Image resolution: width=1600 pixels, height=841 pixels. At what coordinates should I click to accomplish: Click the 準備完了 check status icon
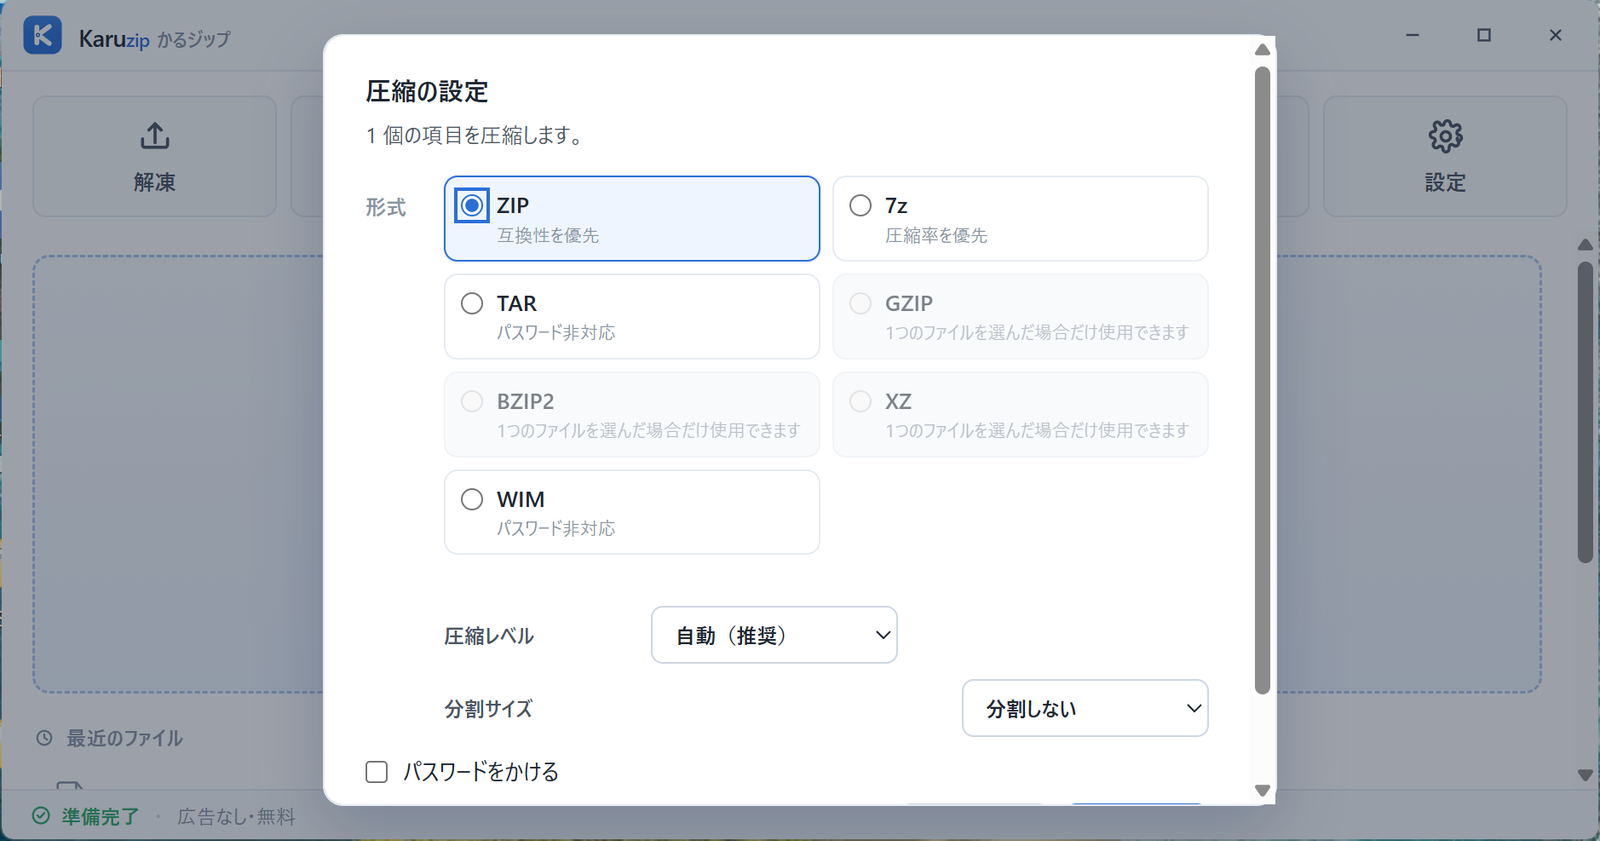(41, 816)
